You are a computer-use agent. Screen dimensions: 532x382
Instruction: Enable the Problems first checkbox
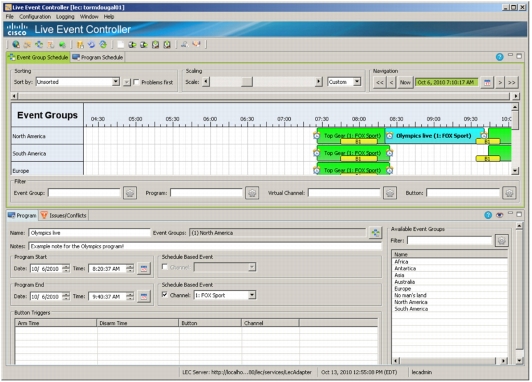pyautogui.click(x=136, y=82)
